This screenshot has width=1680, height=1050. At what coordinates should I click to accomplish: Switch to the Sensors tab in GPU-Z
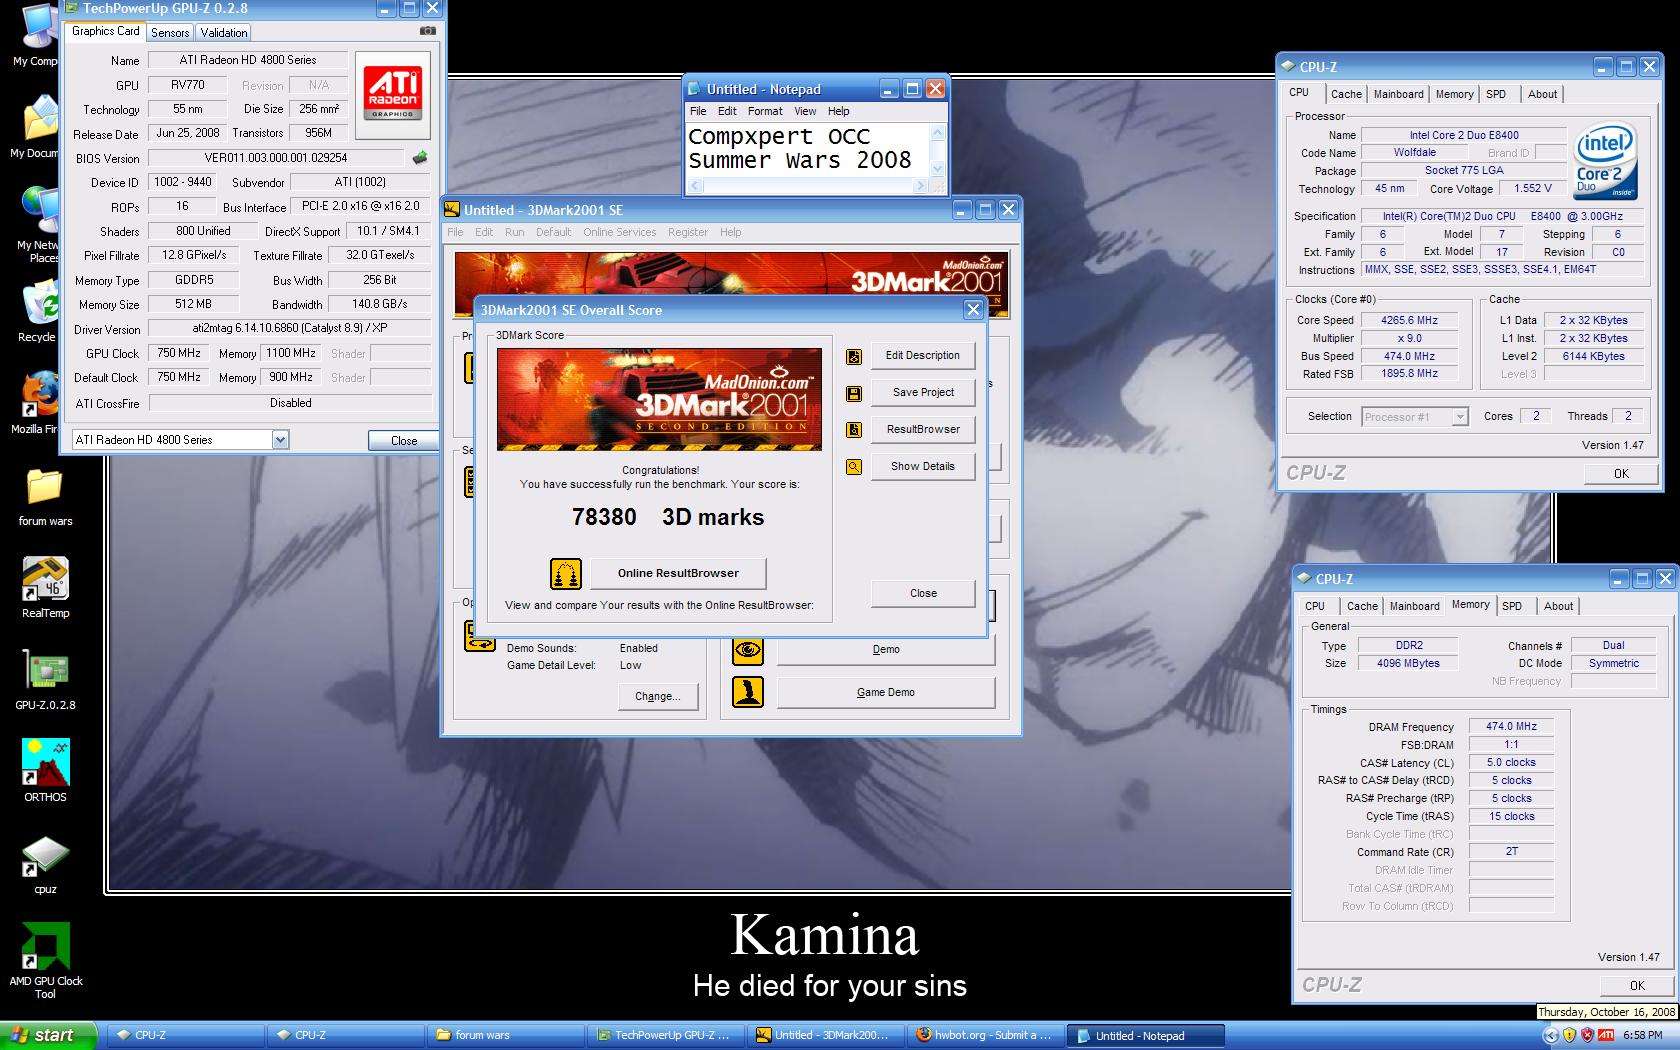click(x=170, y=33)
